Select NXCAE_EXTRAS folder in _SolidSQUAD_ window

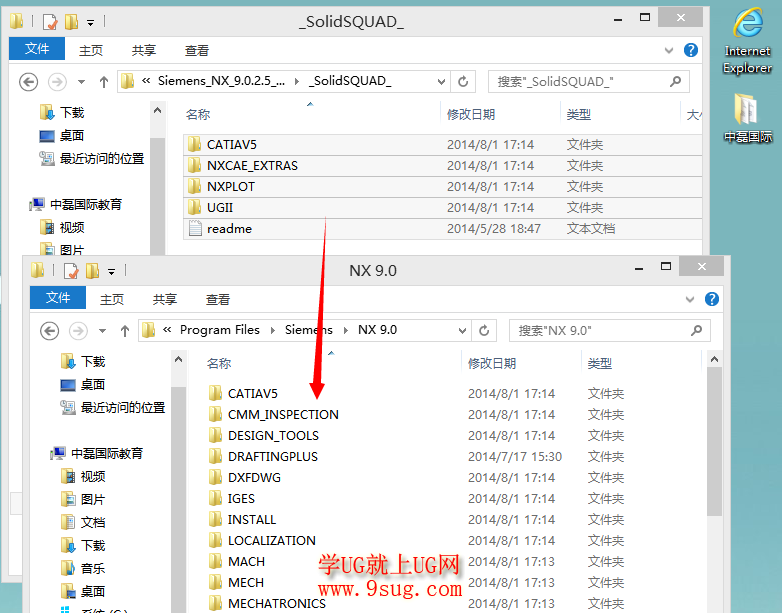[x=442, y=166]
